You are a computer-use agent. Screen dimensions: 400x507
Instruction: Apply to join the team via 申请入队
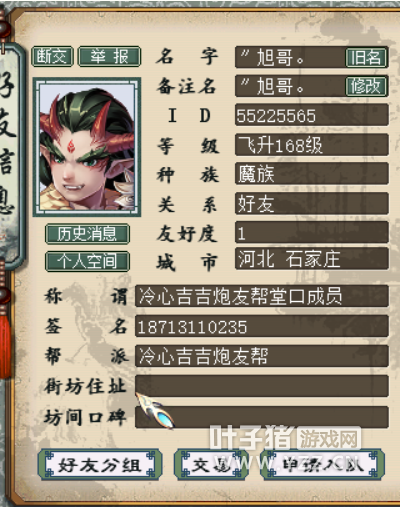coord(322,465)
